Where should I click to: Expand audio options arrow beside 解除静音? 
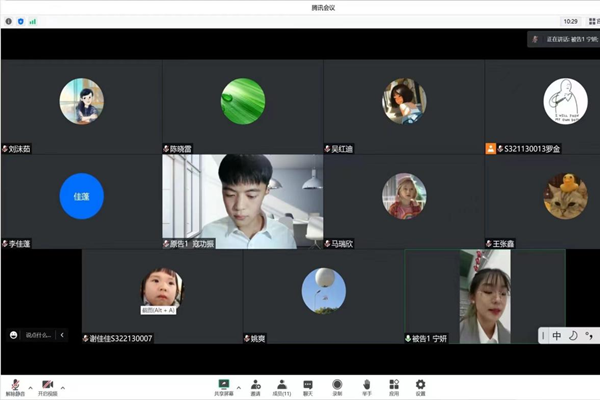29,386
